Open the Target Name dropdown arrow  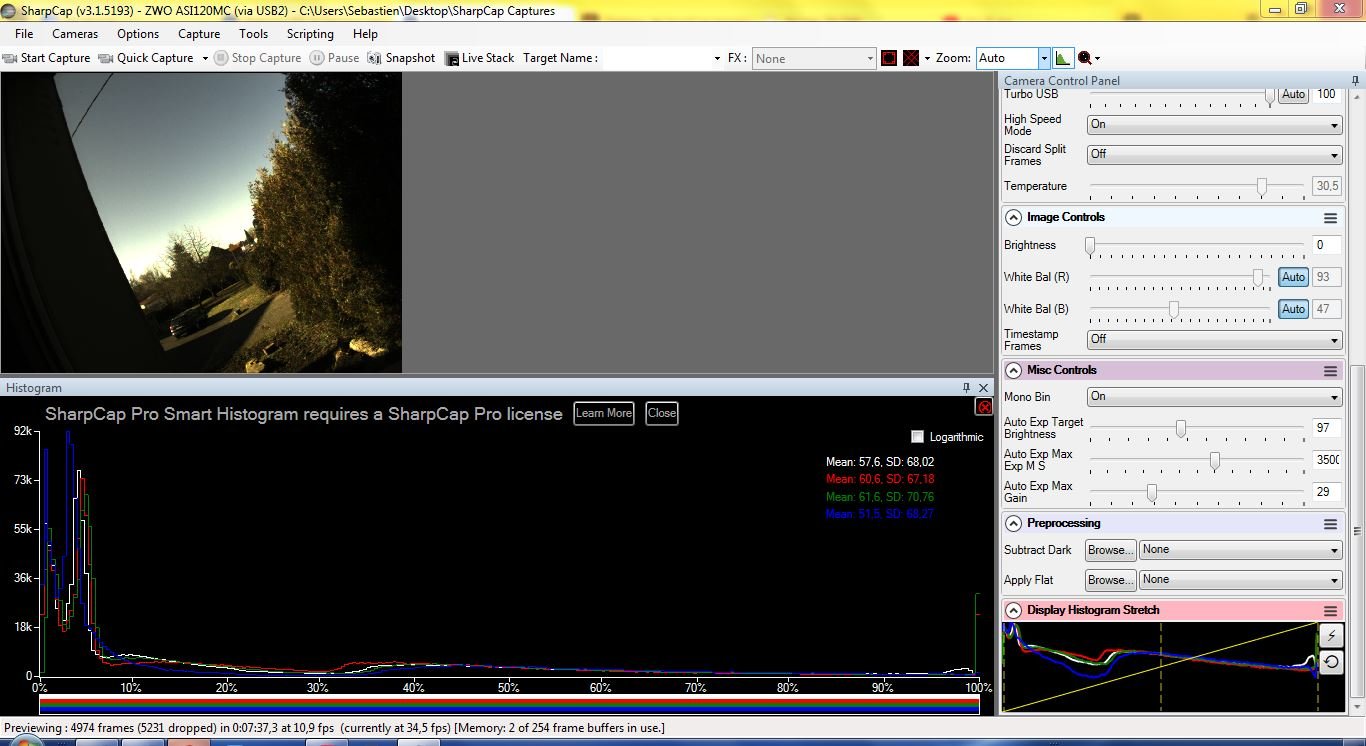pyautogui.click(x=717, y=58)
